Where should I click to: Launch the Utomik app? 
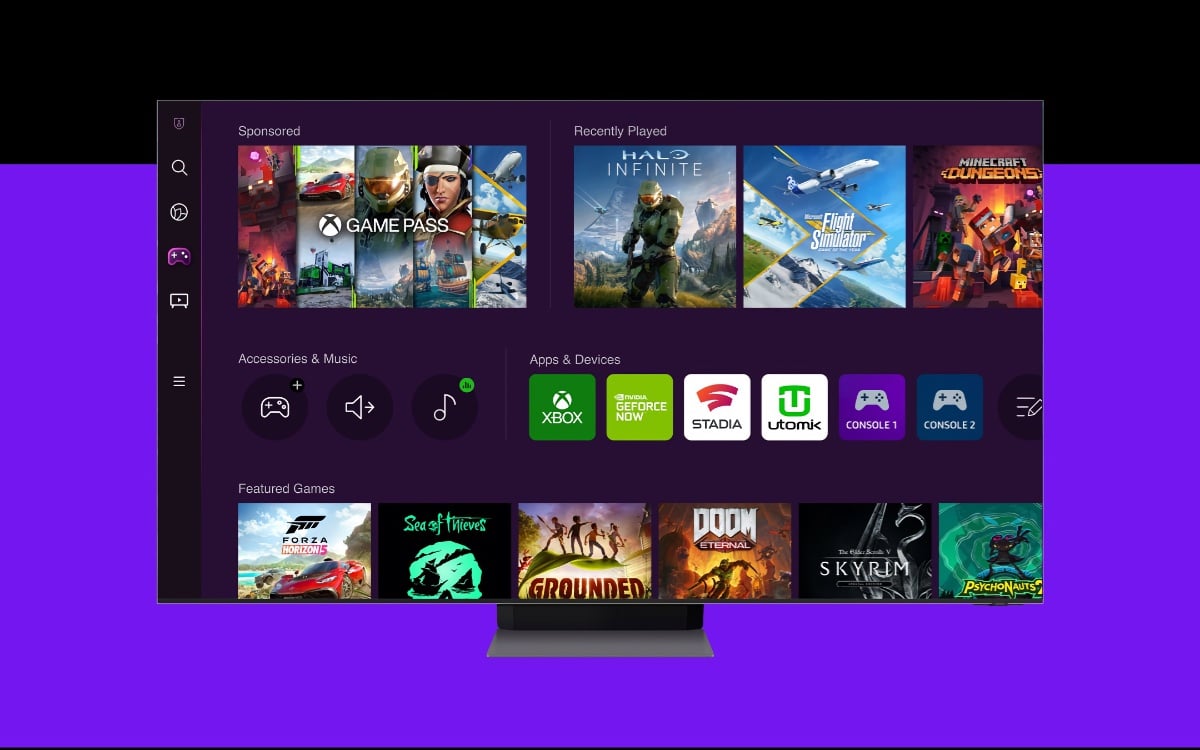(x=794, y=407)
